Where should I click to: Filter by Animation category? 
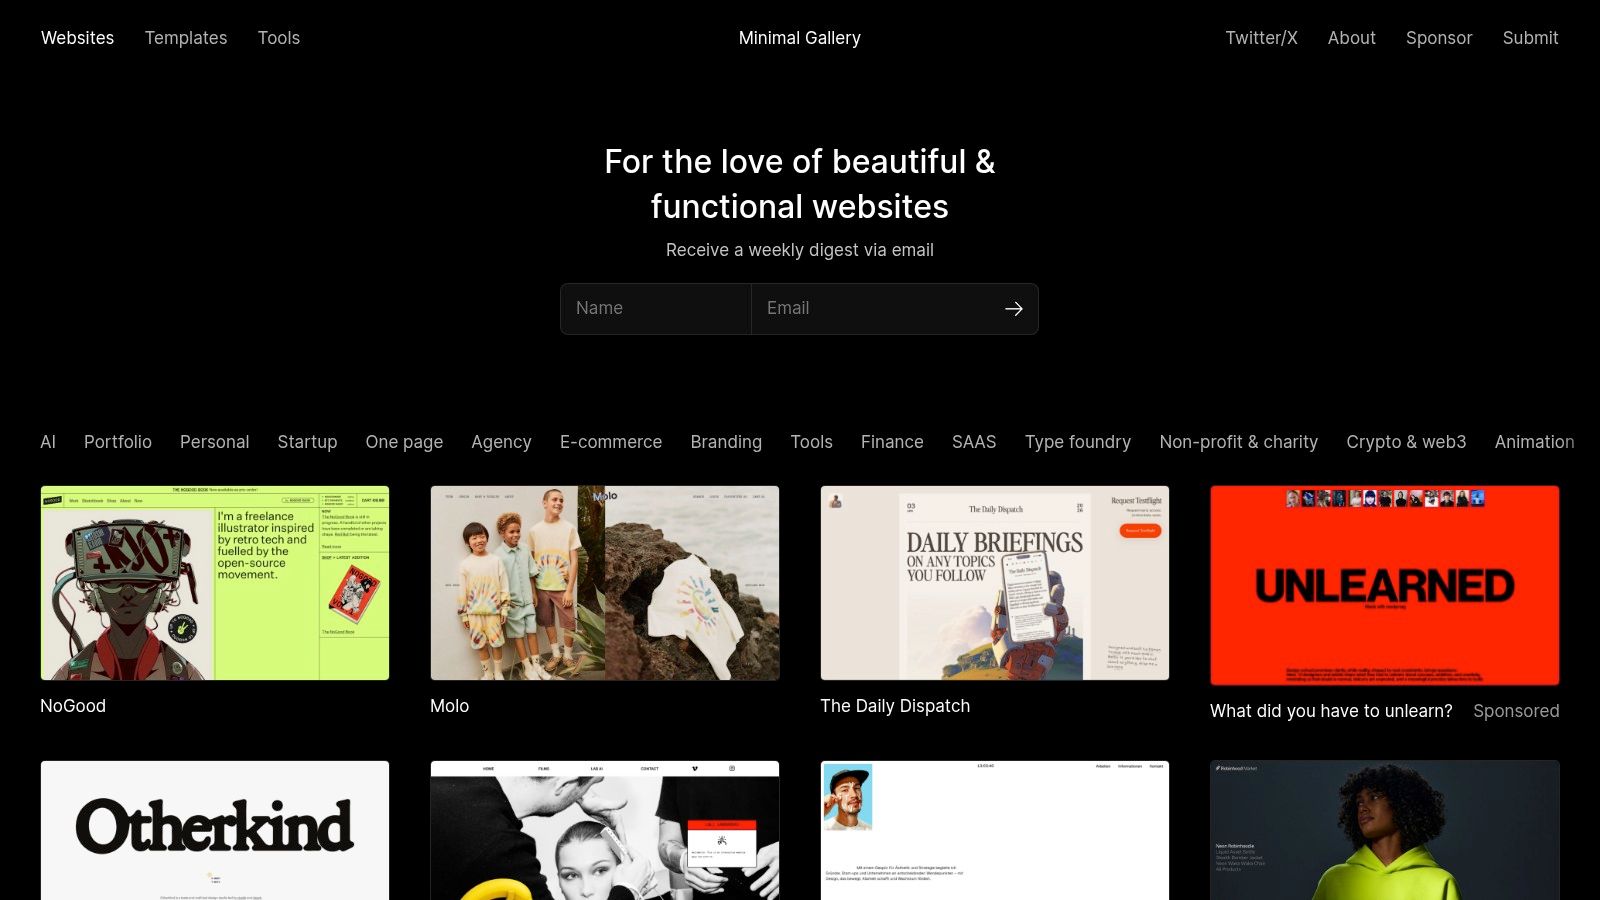click(x=1534, y=442)
